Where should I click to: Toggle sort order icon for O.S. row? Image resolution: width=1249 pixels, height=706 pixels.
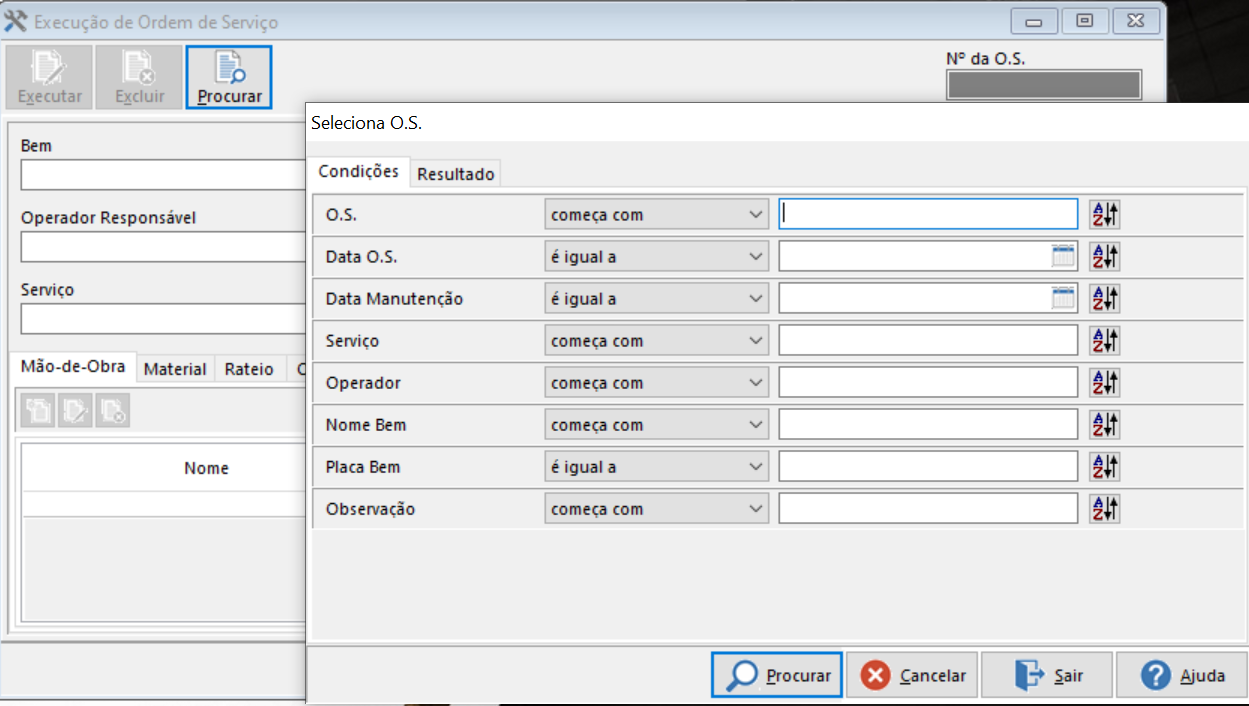[1105, 214]
